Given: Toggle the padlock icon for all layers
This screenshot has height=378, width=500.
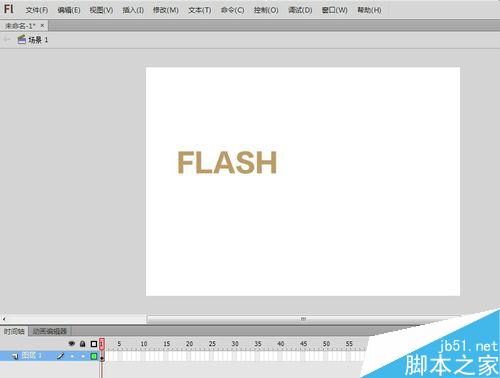Looking at the screenshot, I should coord(83,344).
